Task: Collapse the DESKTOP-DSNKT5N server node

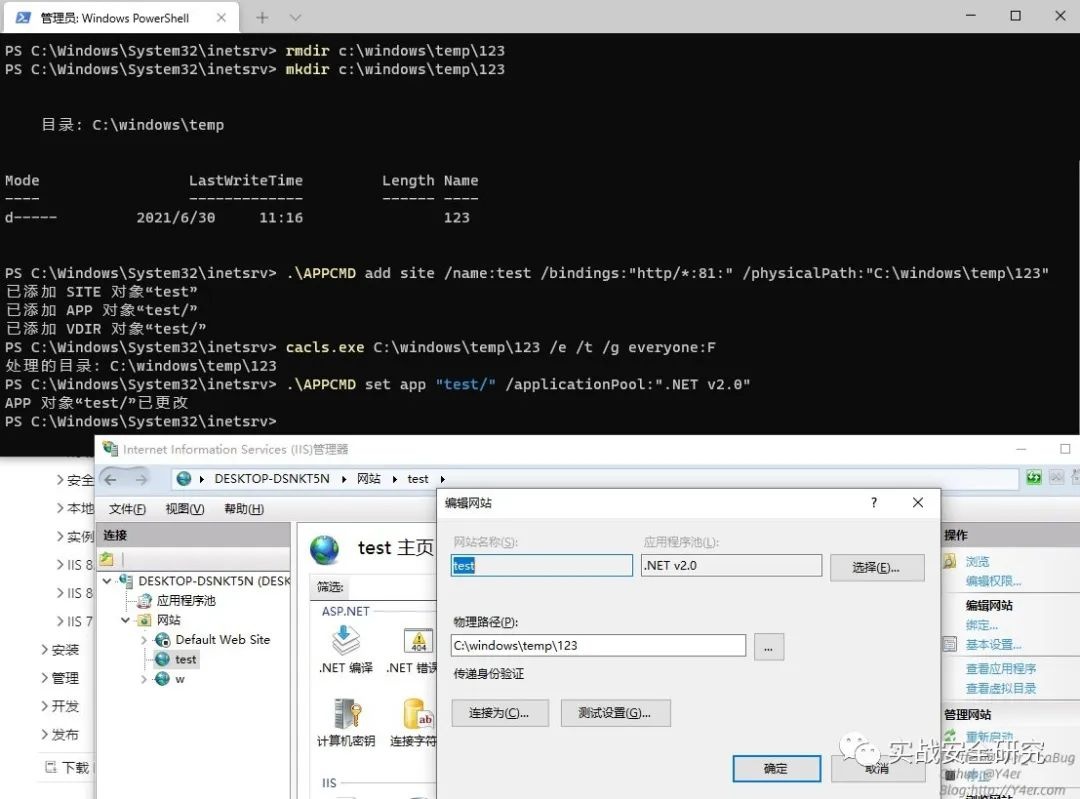Action: [107, 581]
